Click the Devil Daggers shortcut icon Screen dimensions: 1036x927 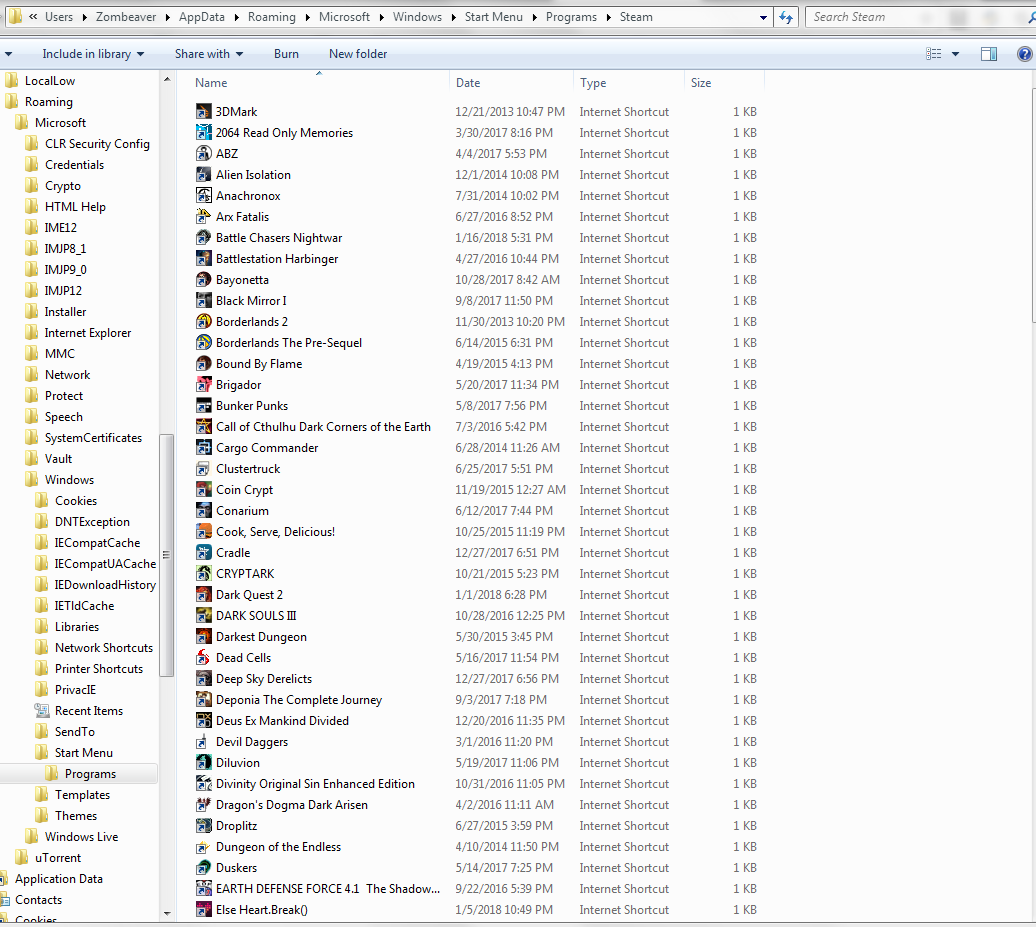(204, 742)
